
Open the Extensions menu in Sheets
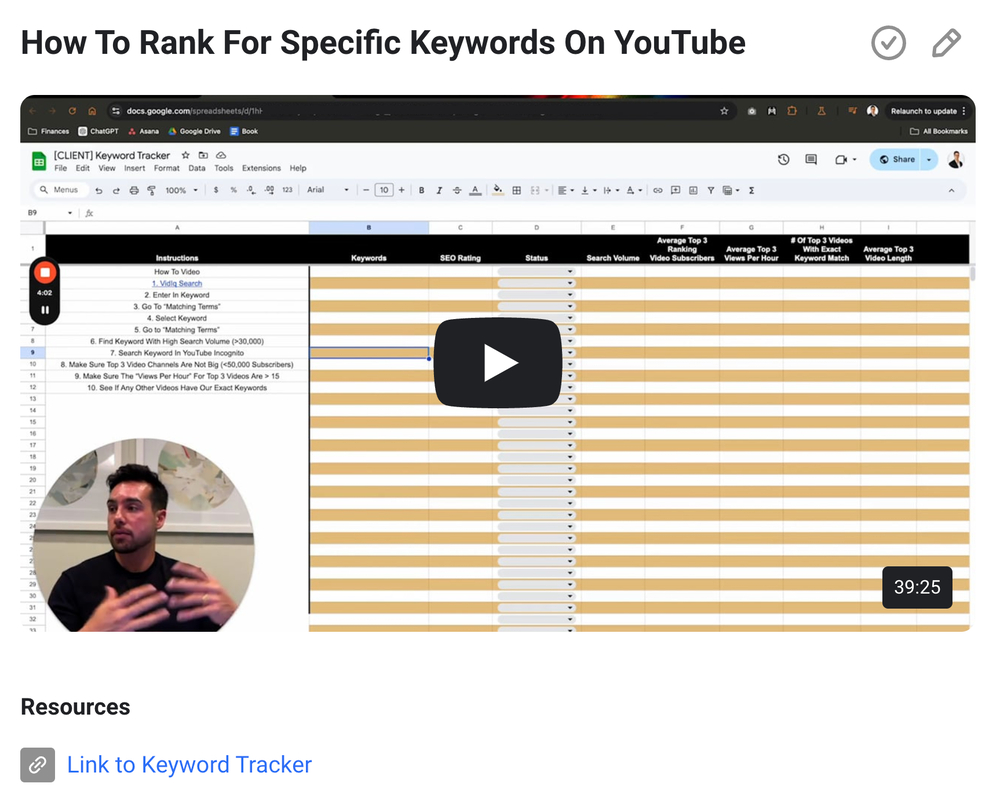261,168
